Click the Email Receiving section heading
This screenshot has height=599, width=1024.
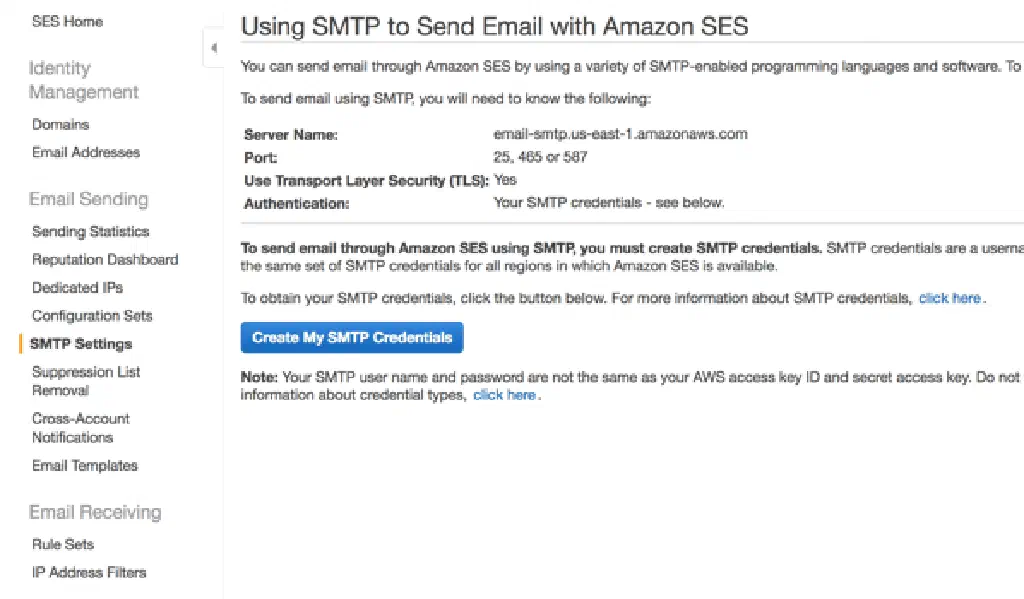coord(94,512)
